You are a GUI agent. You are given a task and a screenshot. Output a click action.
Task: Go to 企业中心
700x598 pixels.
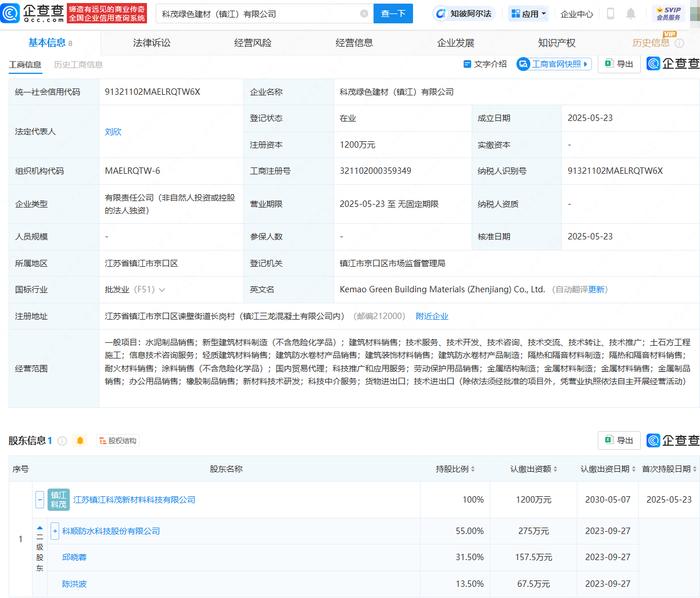[x=576, y=14]
